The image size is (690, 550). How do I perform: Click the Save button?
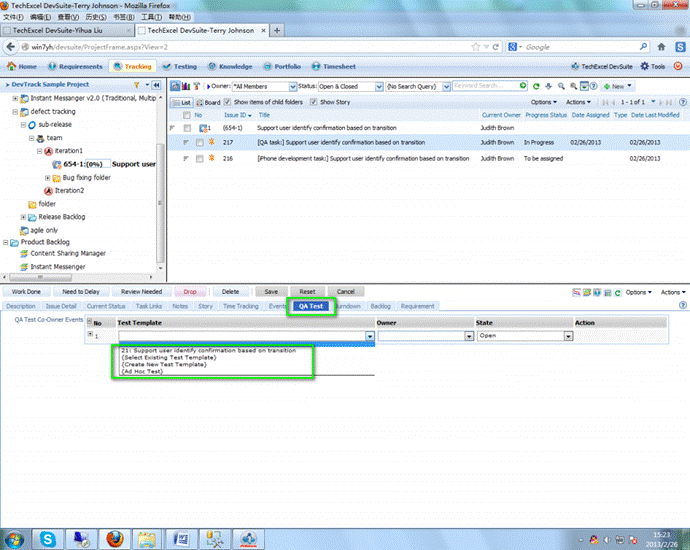pos(271,292)
